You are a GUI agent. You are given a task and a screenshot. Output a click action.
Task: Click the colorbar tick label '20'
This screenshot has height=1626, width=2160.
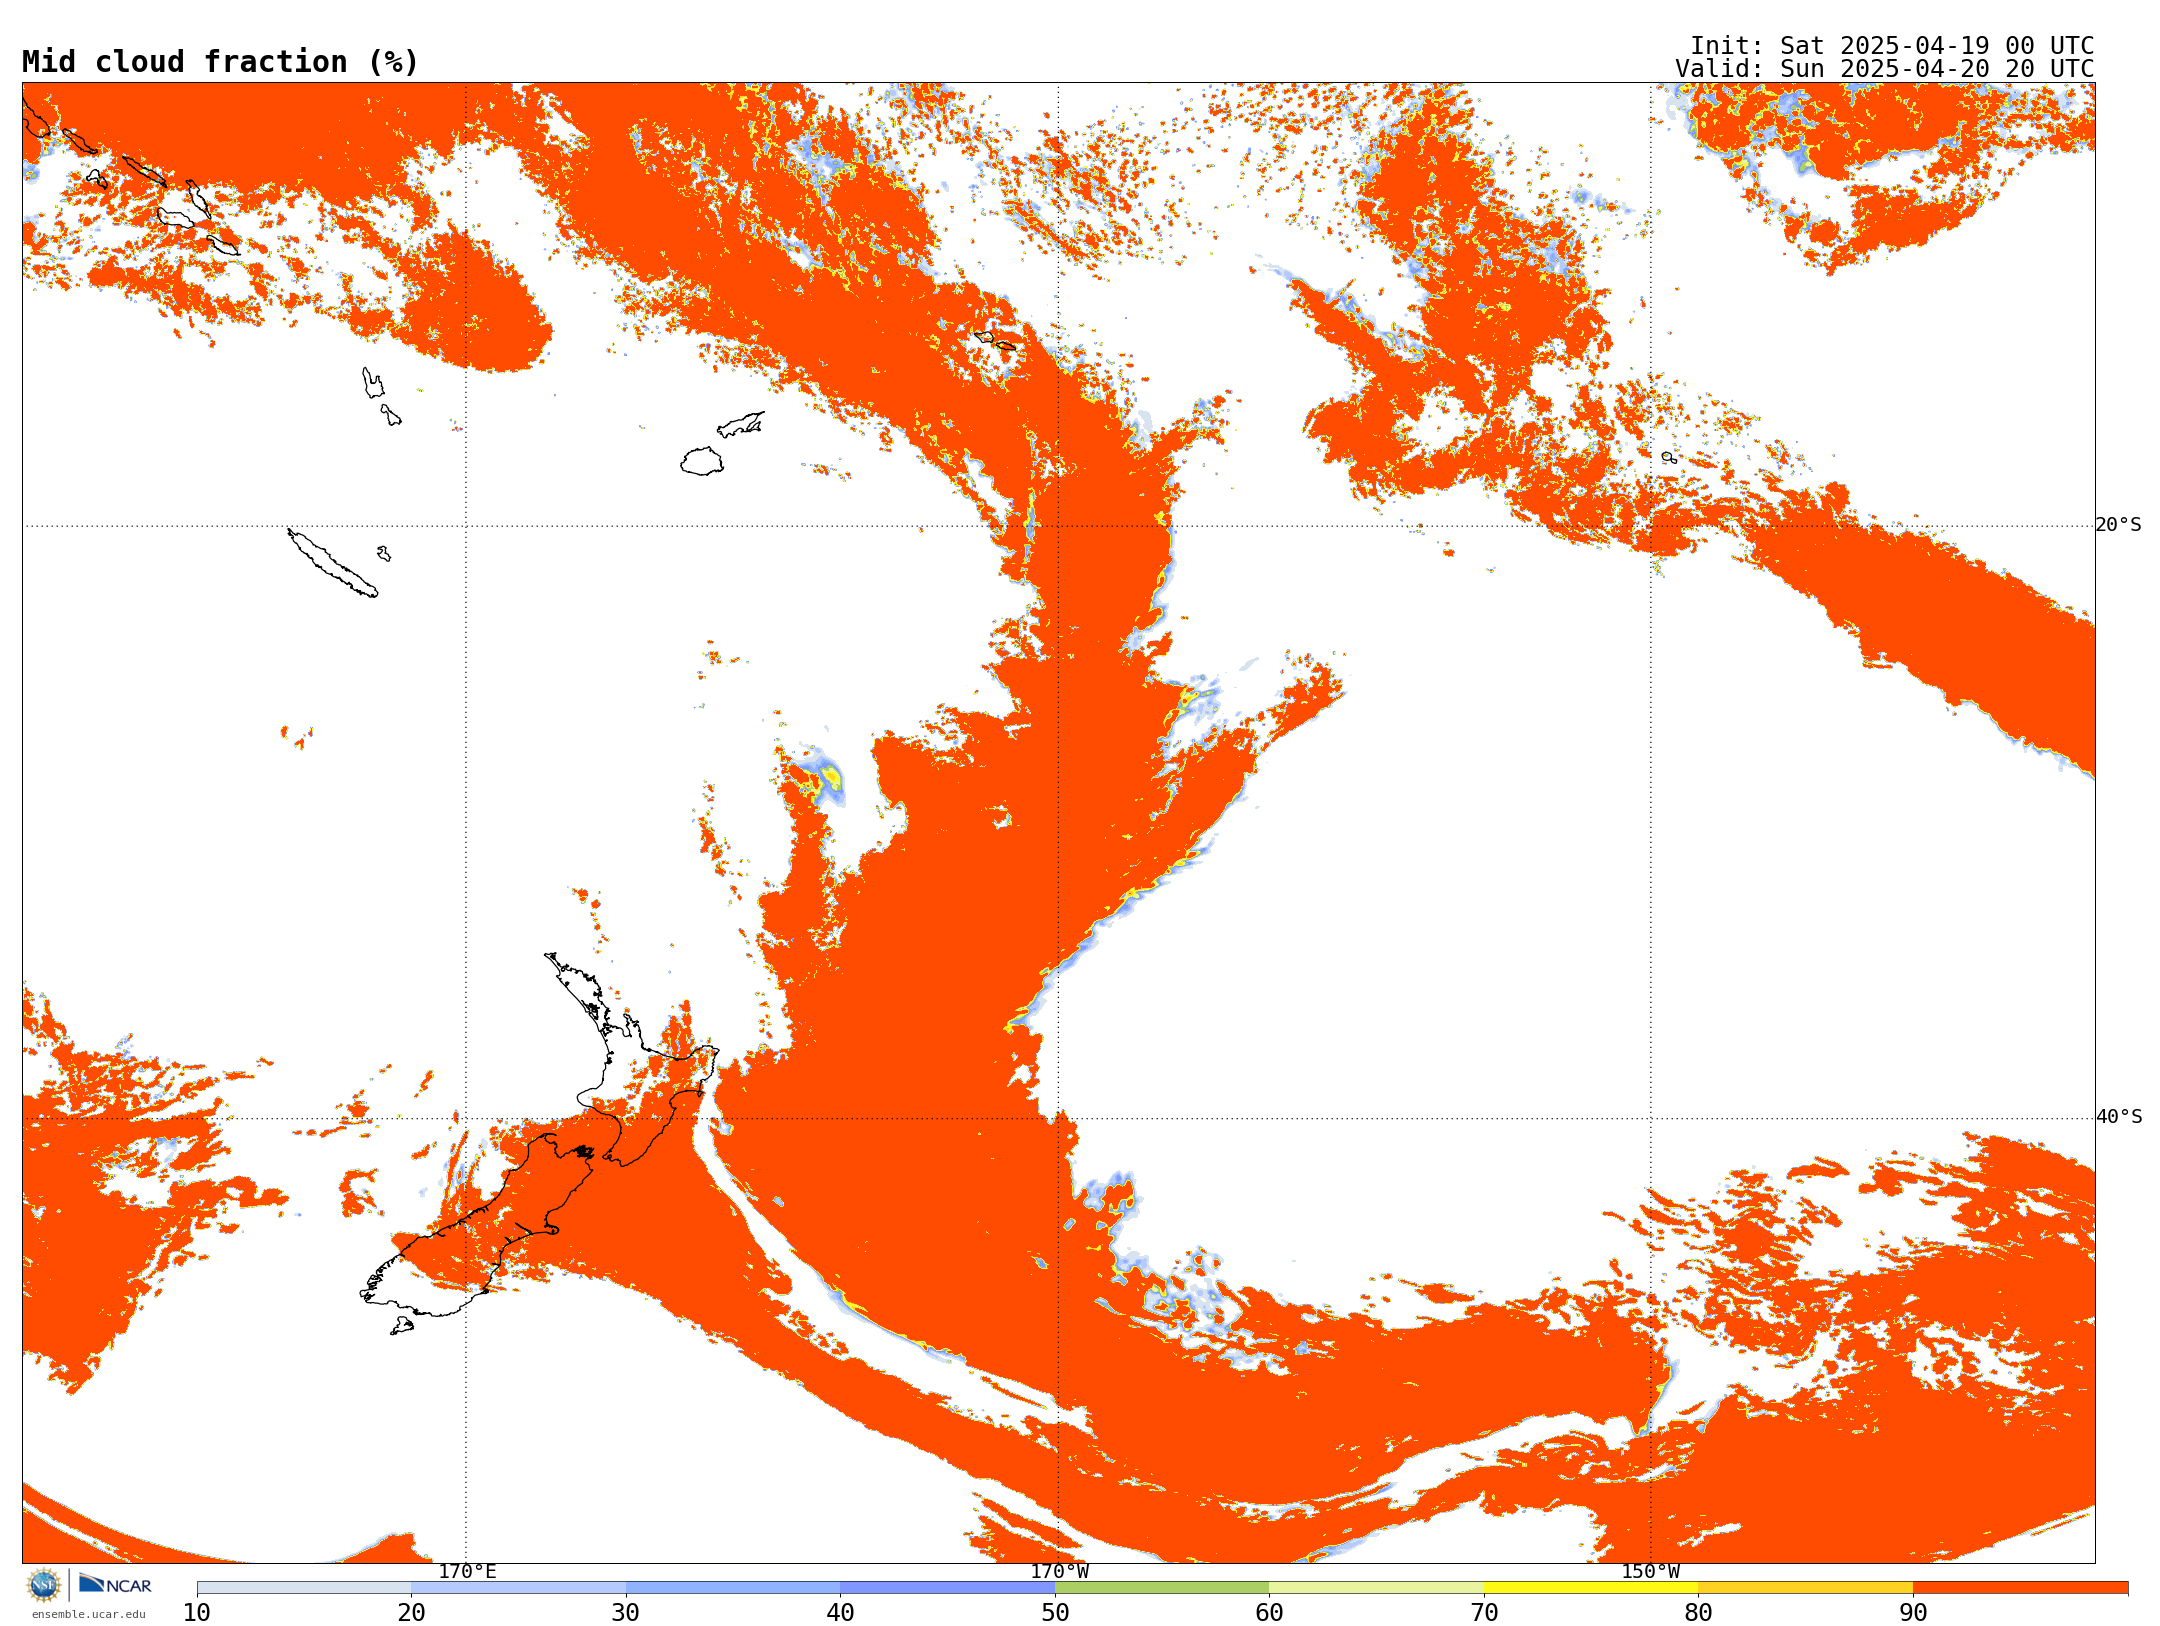point(411,1613)
